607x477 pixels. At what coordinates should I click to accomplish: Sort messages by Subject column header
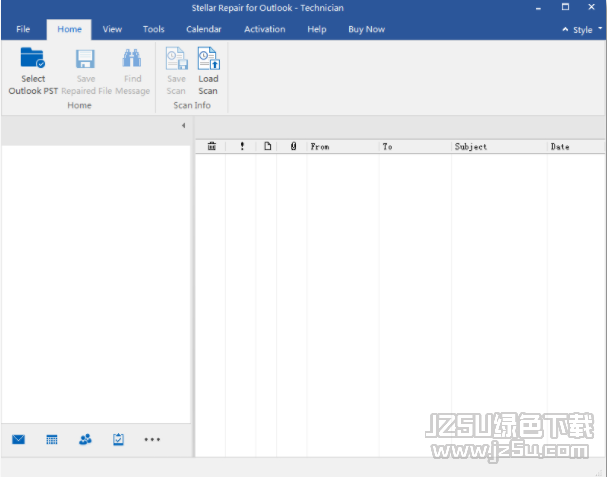pos(499,147)
